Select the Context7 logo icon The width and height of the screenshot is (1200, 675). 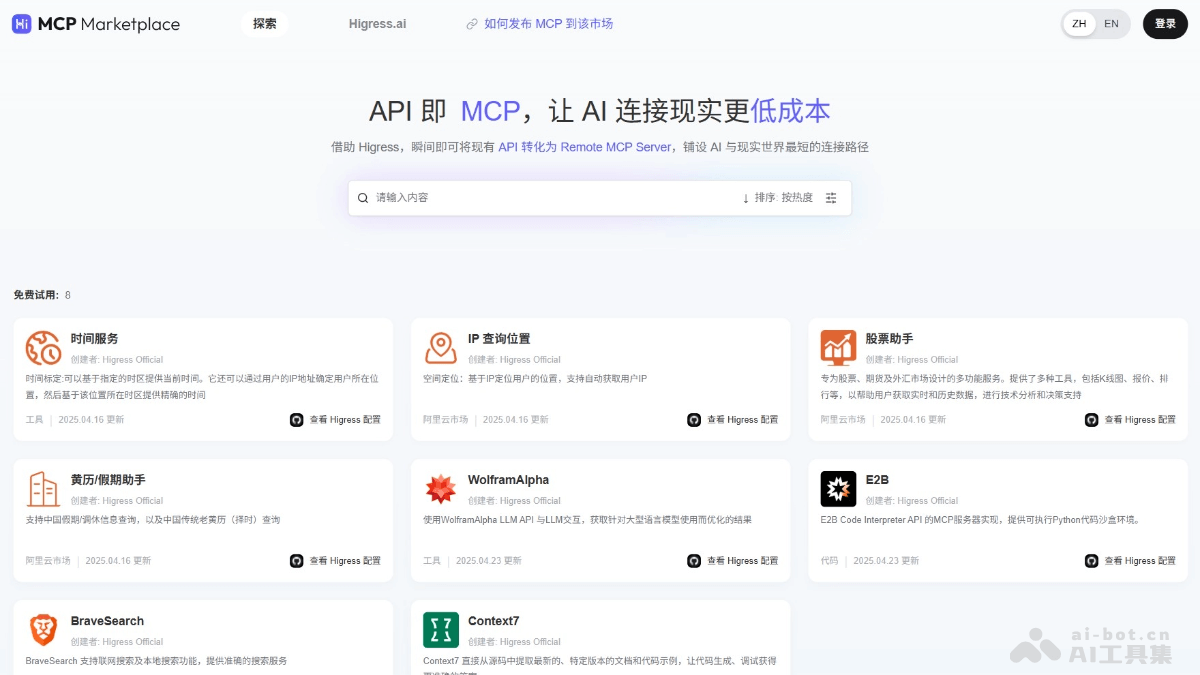[x=439, y=631]
